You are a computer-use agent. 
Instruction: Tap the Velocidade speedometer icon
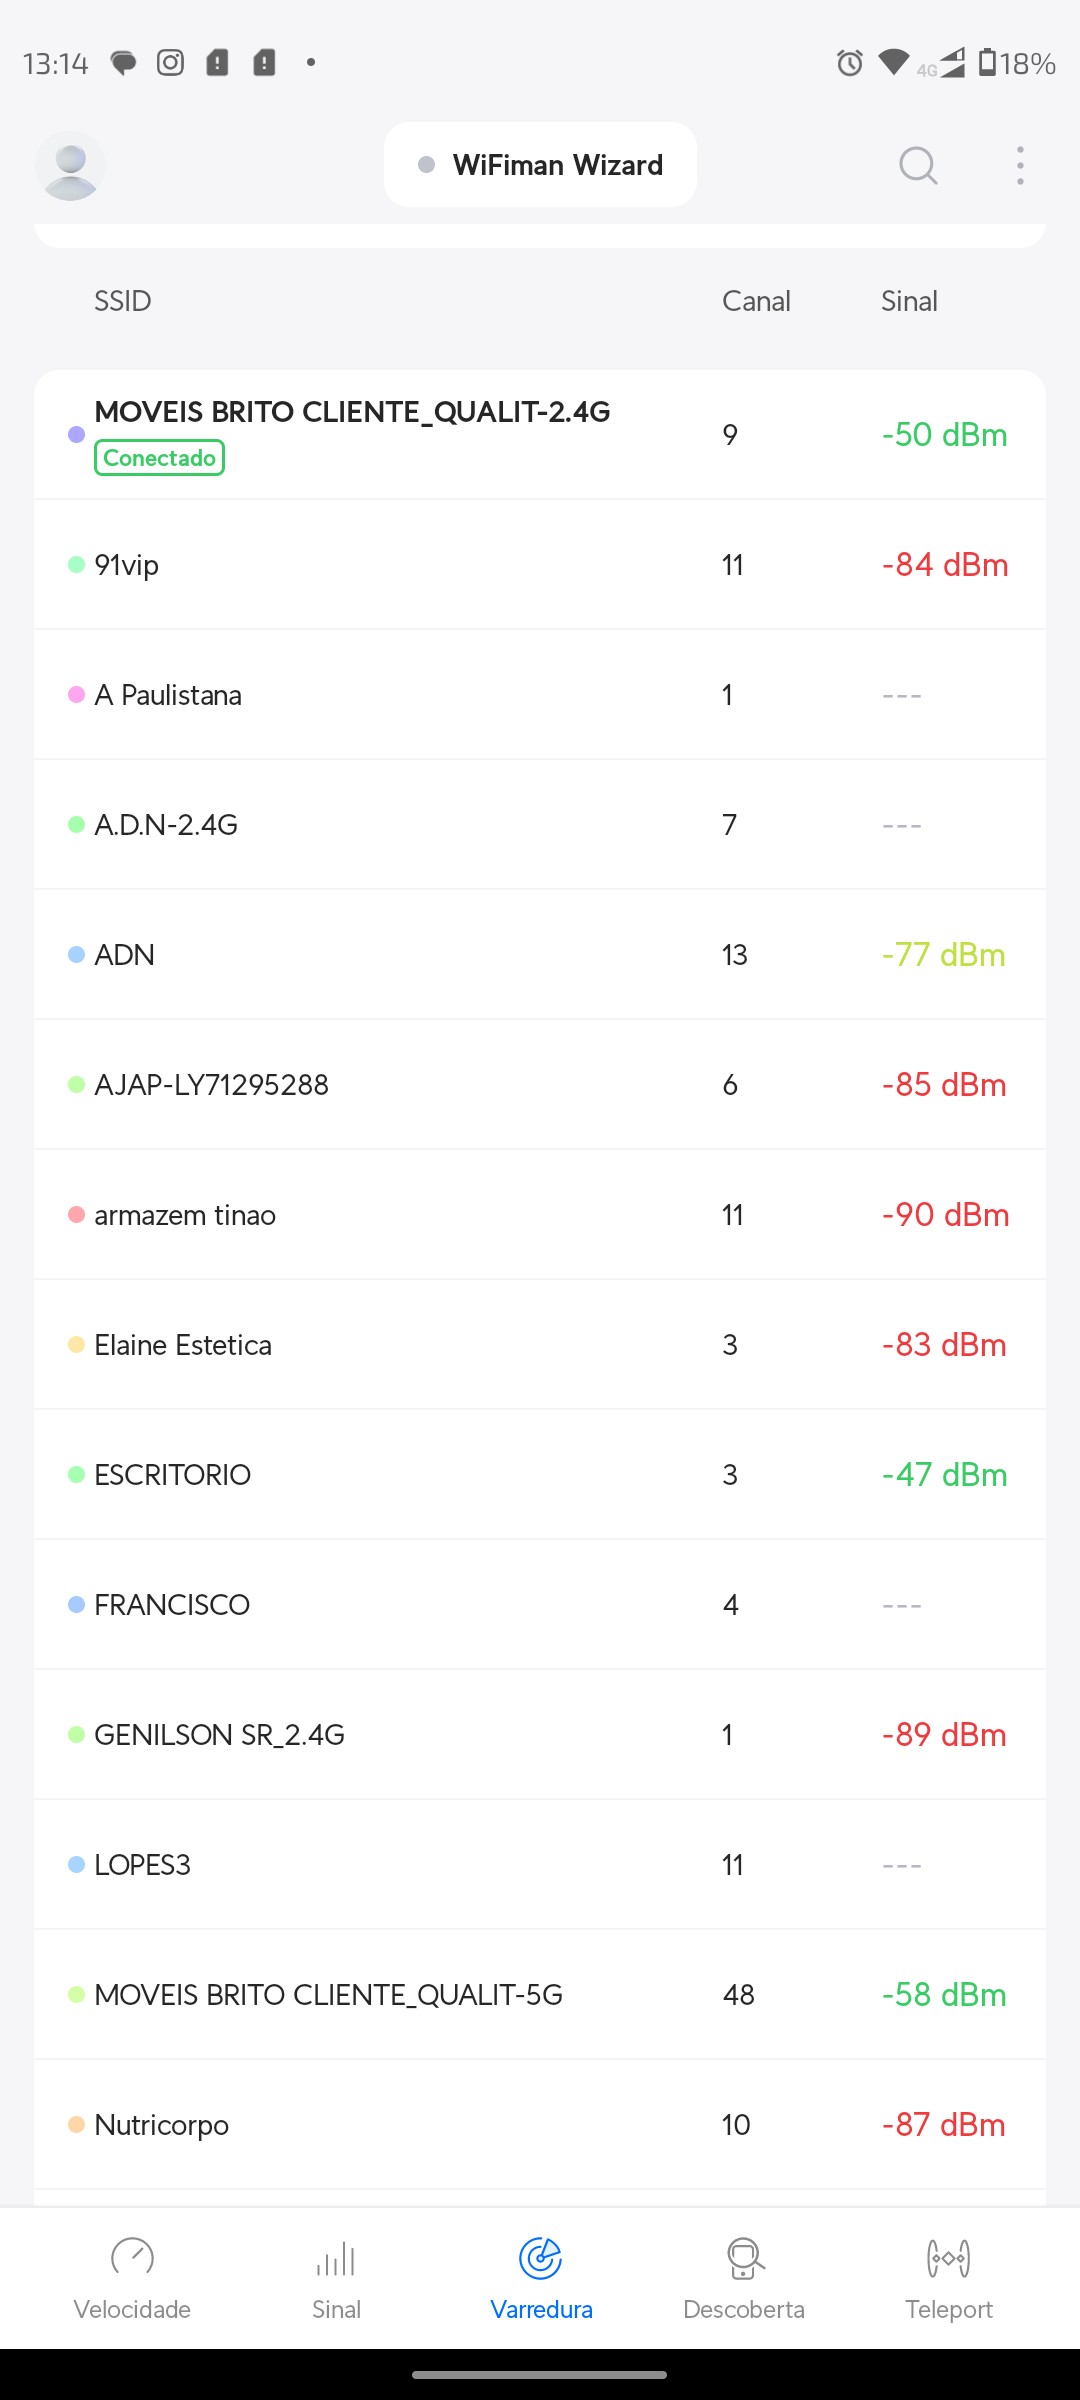click(x=132, y=2257)
